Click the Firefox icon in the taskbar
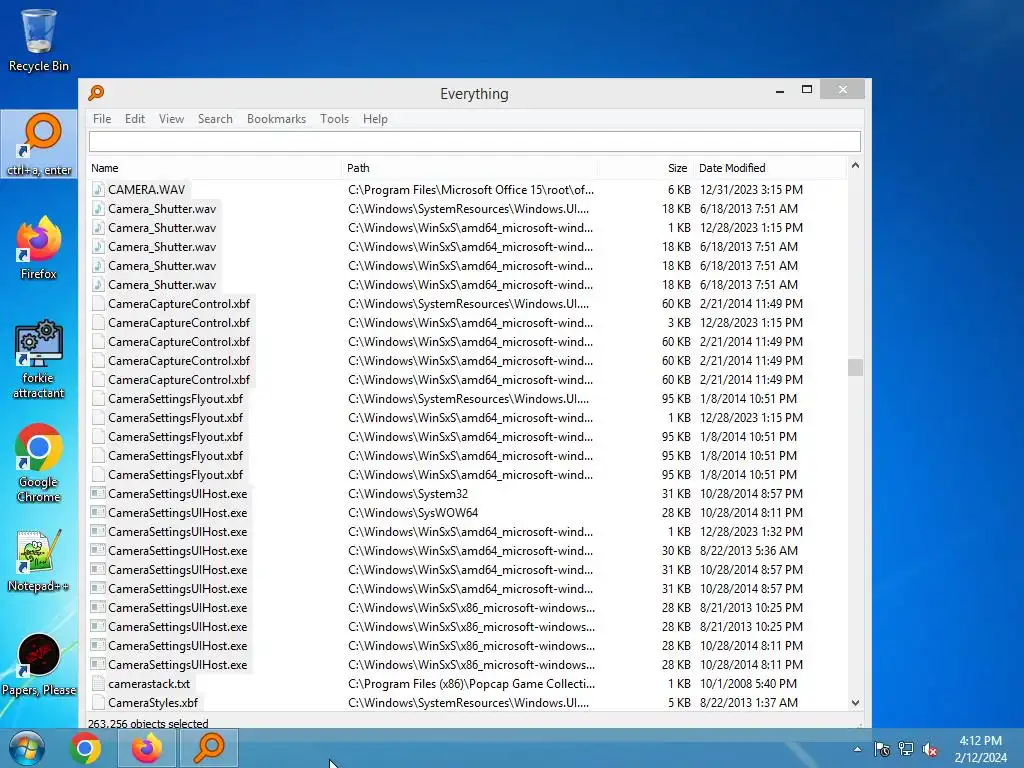 coord(147,748)
